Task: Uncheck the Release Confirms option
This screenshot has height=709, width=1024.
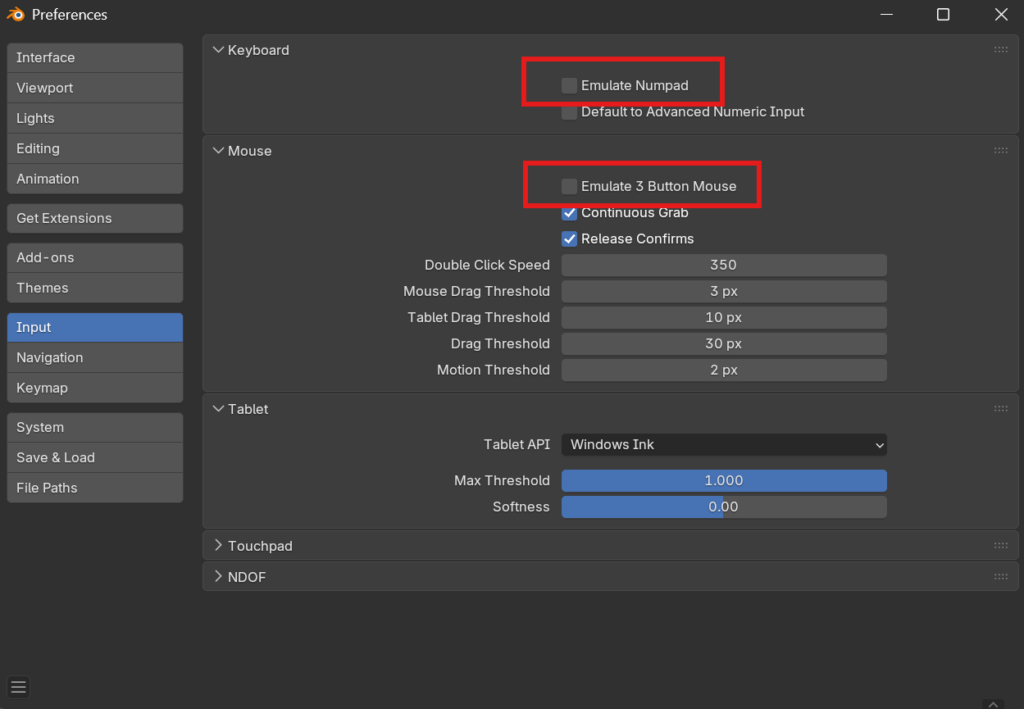Action: (569, 239)
